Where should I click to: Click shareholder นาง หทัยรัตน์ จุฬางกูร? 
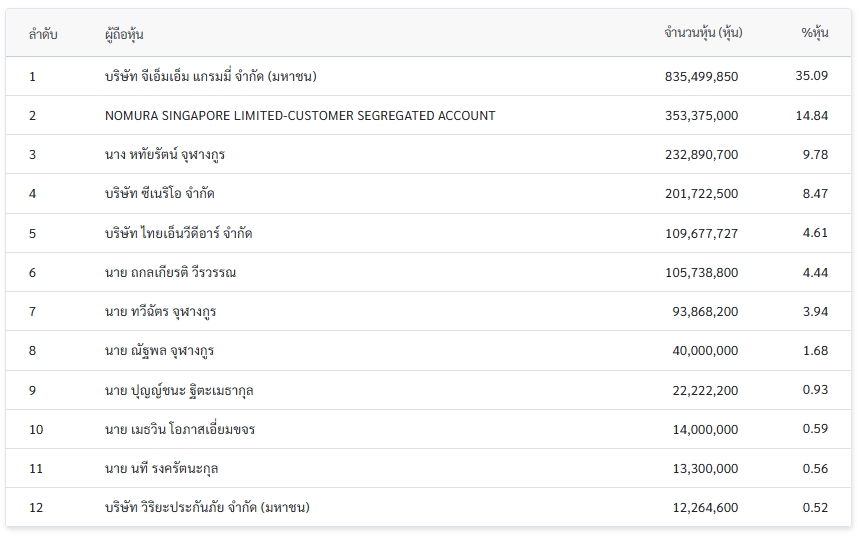[165, 155]
